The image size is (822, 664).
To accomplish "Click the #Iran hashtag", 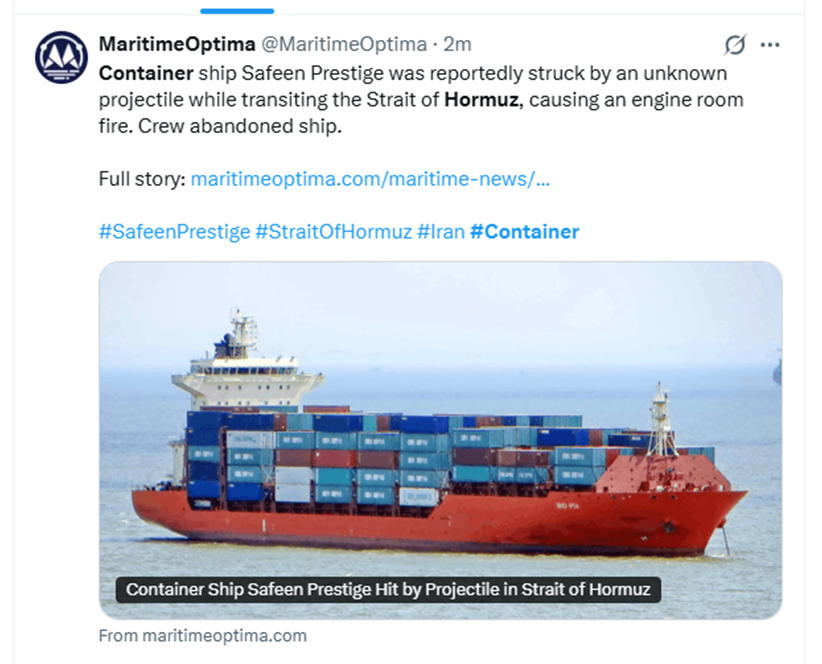I will [441, 232].
